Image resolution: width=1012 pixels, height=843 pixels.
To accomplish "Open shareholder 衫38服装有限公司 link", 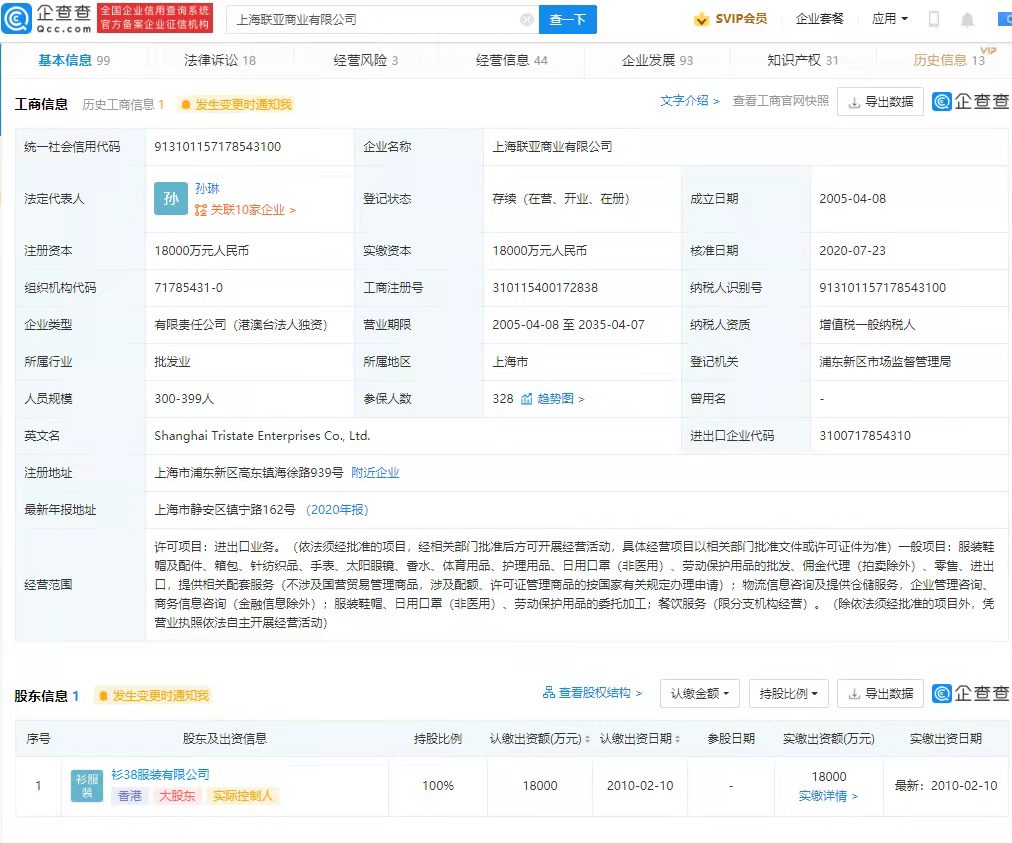I will tap(160, 774).
